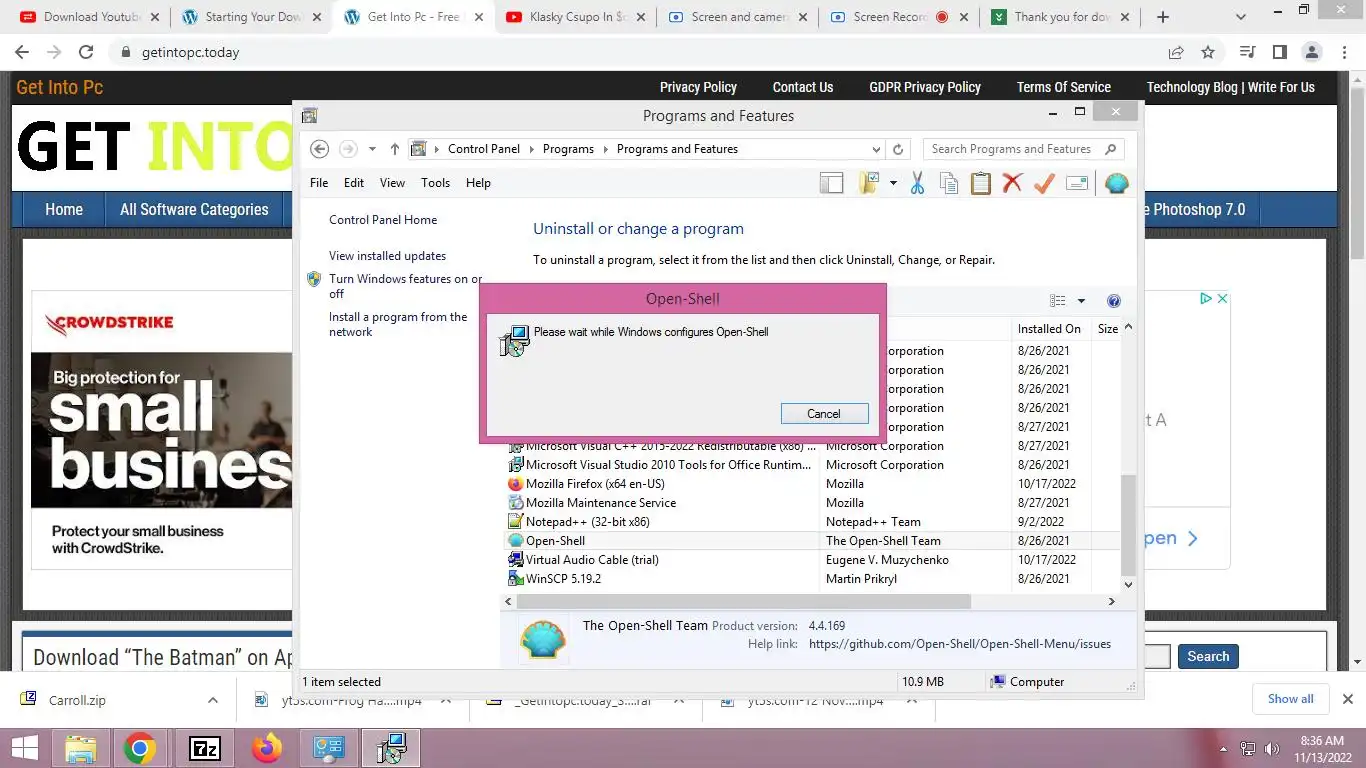This screenshot has width=1366, height=768.
Task: Click the Windows Installer taskbar icon
Action: 390,748
